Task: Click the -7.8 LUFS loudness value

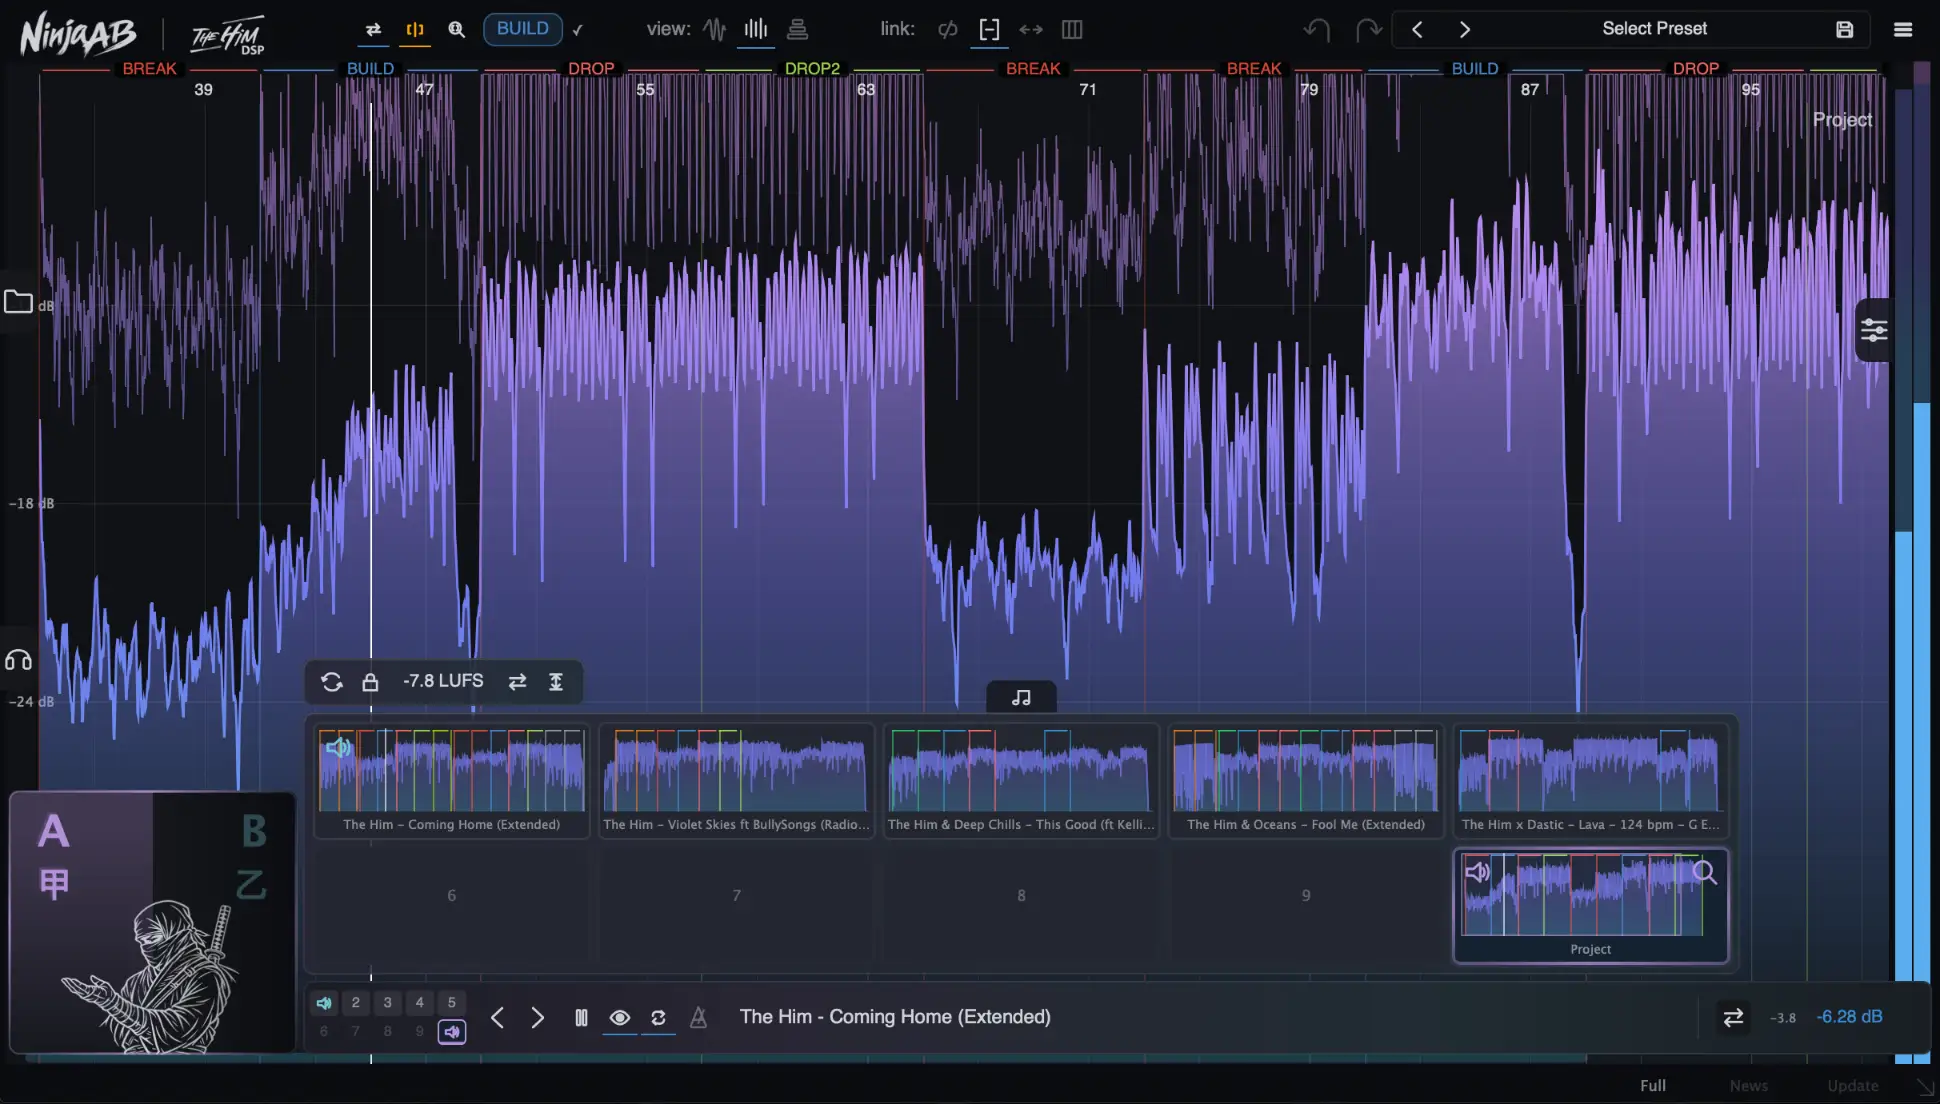Action: 443,681
